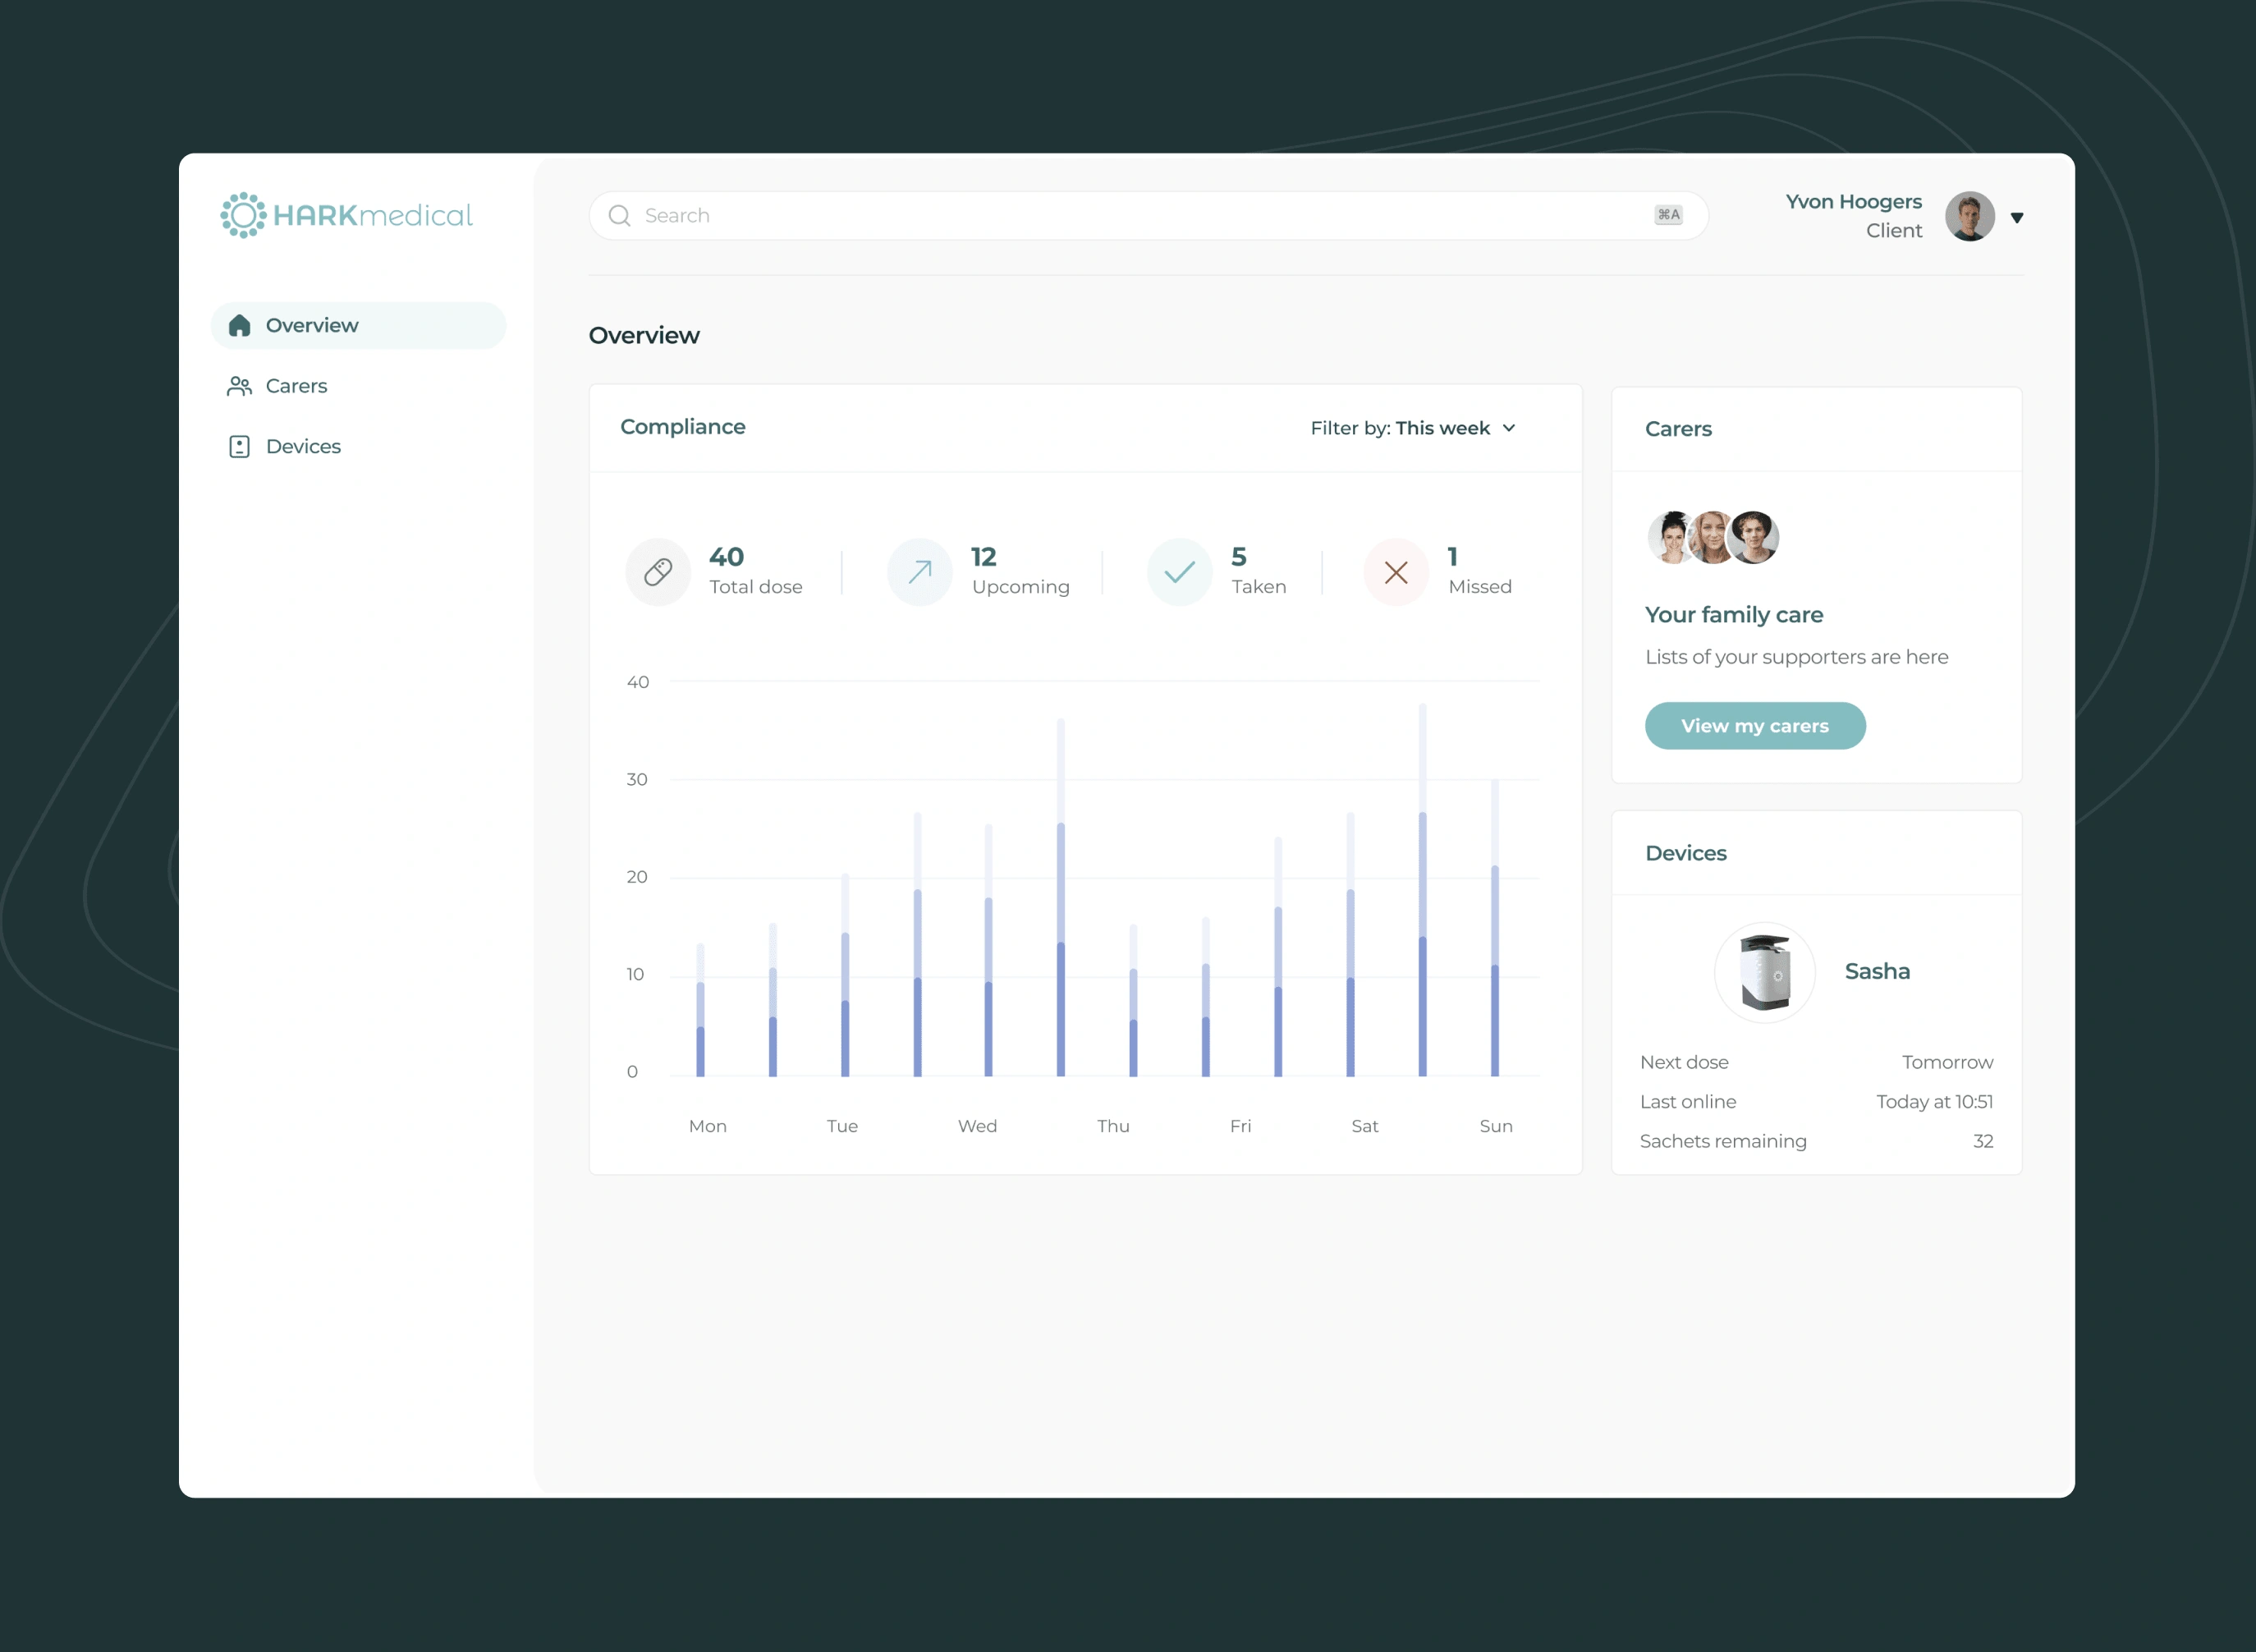Click the Wed label on chart axis
Viewport: 2256px width, 1652px height.
pos(977,1126)
